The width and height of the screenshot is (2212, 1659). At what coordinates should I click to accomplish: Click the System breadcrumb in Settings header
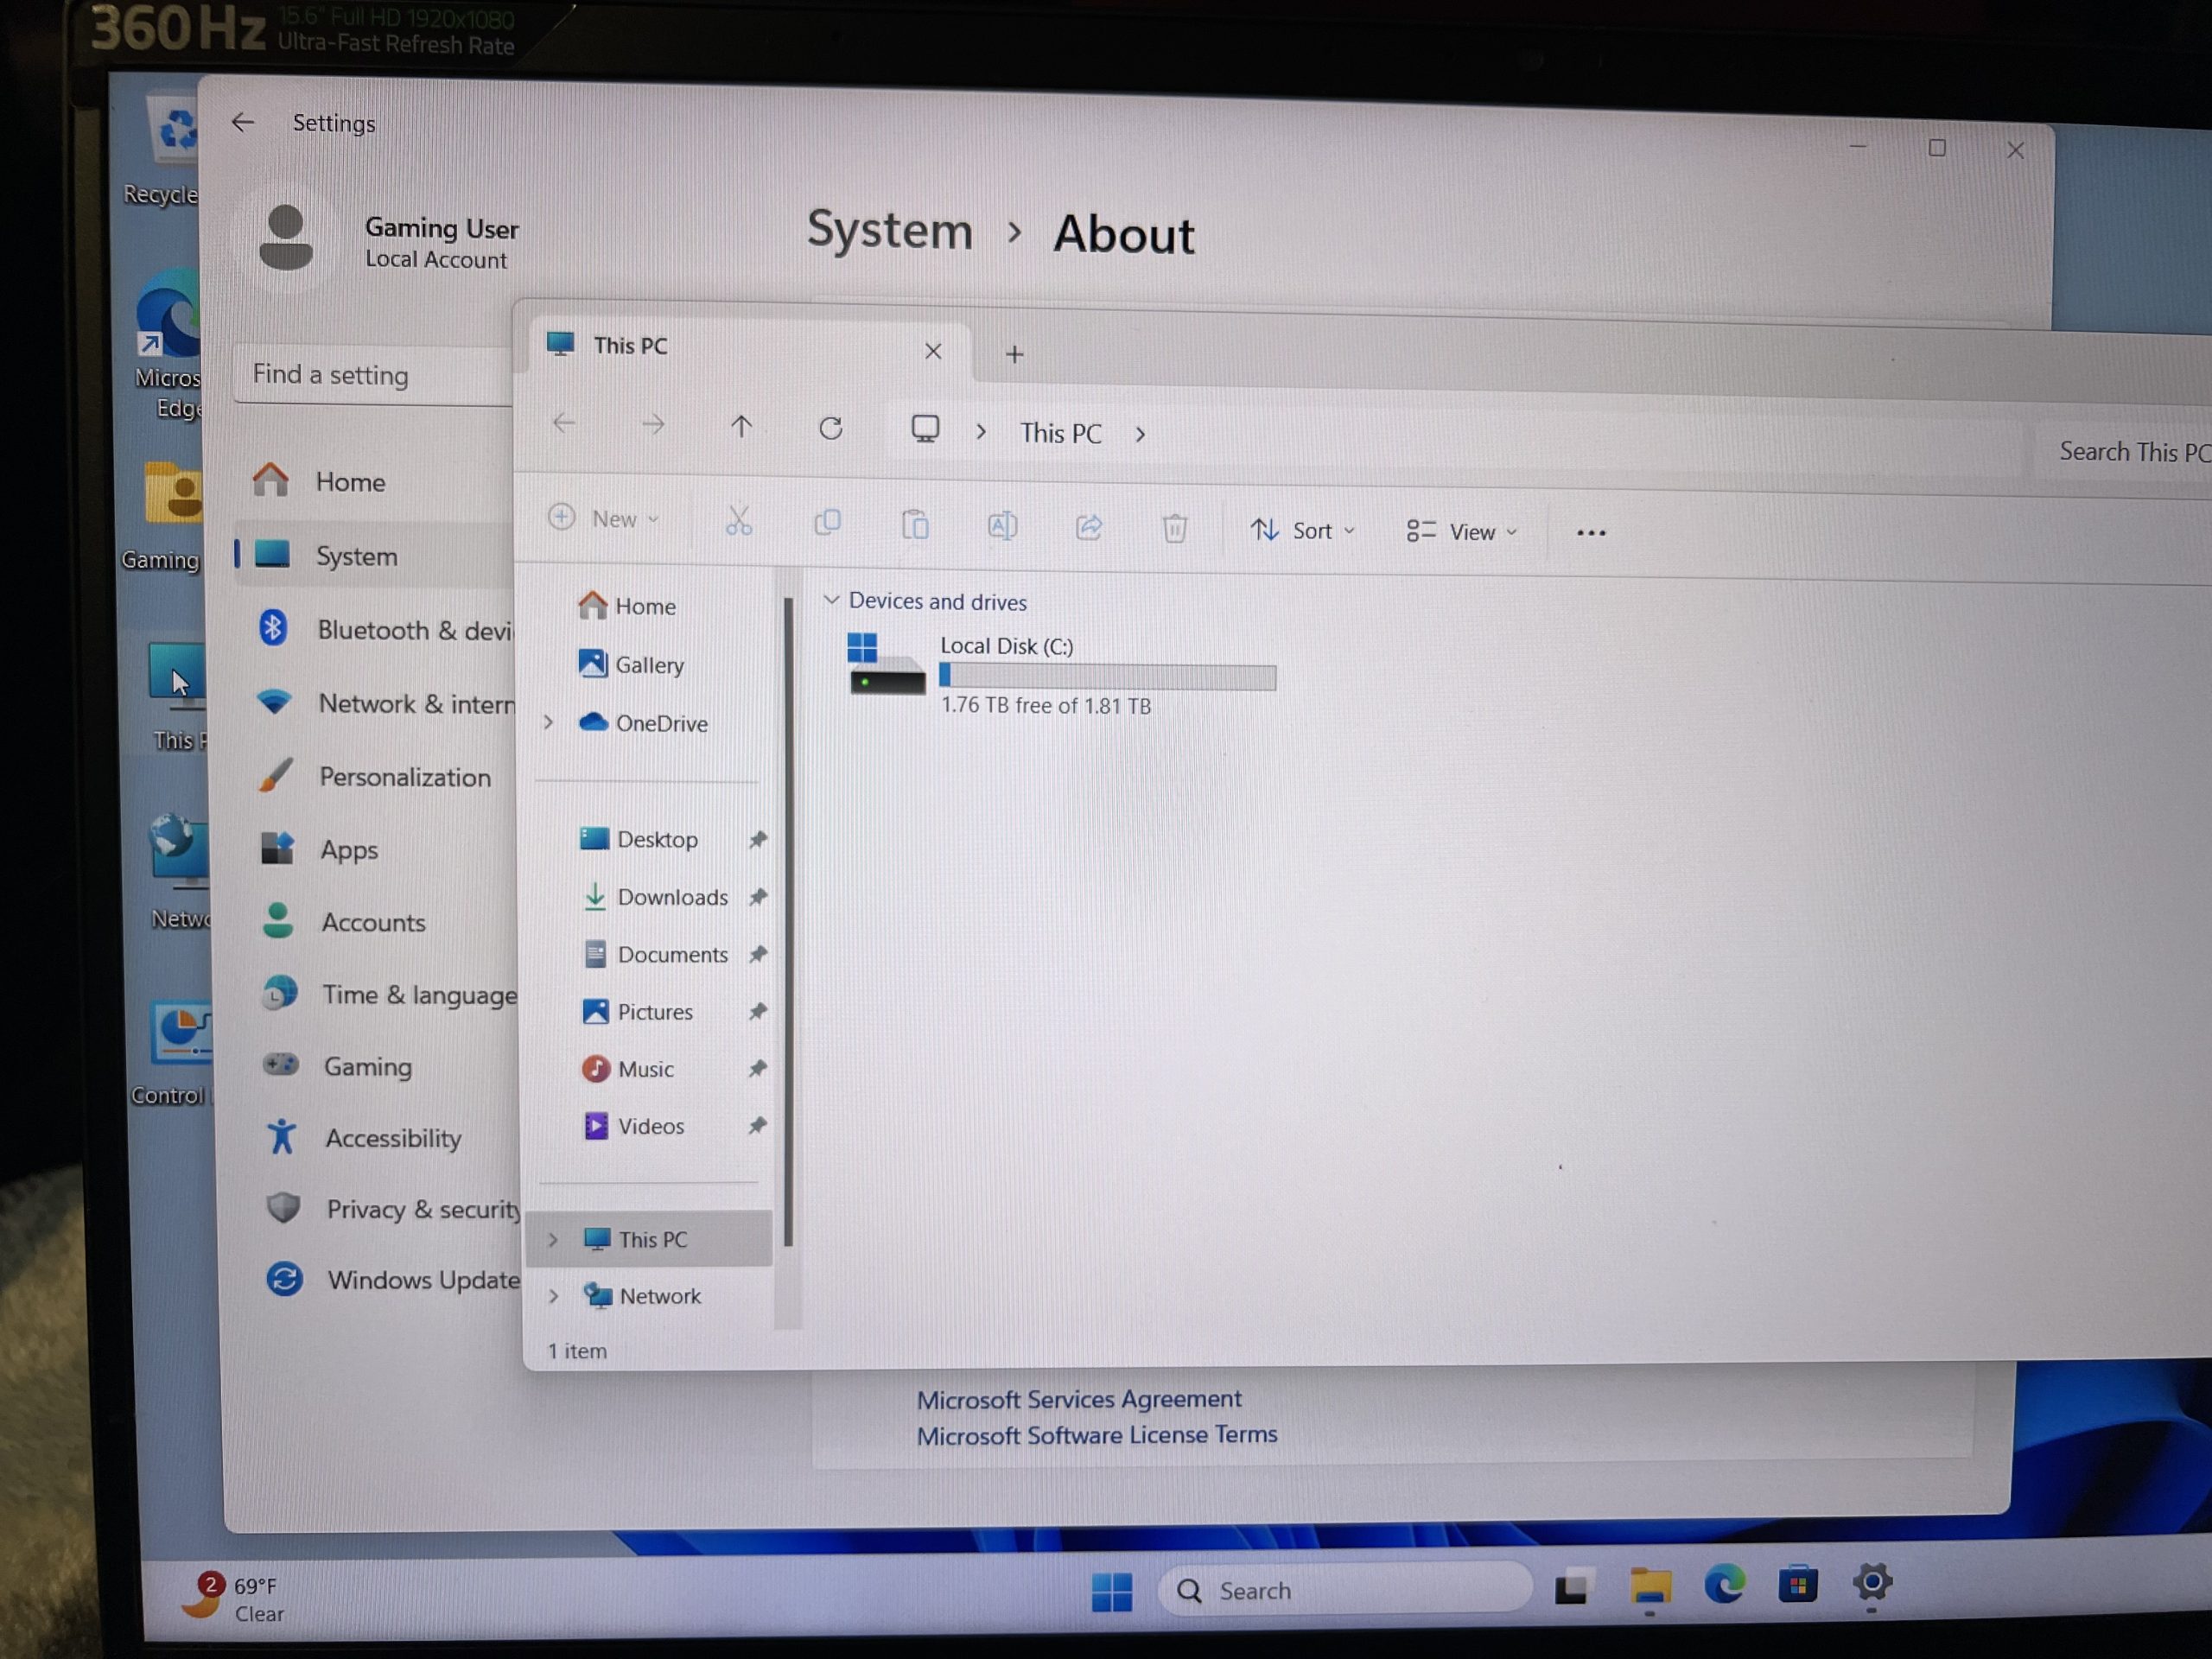pyautogui.click(x=889, y=231)
